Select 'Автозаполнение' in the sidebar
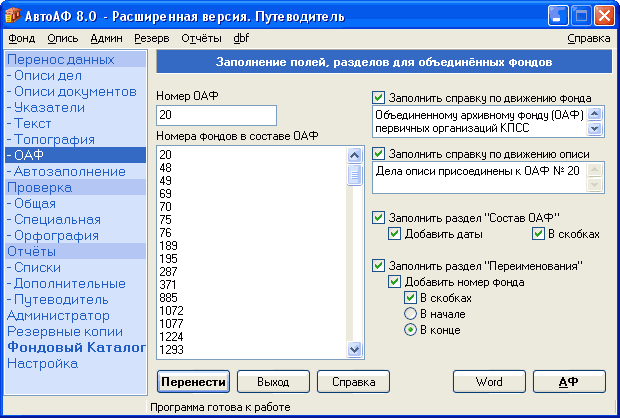Image resolution: width=620 pixels, height=418 pixels. click(70, 171)
